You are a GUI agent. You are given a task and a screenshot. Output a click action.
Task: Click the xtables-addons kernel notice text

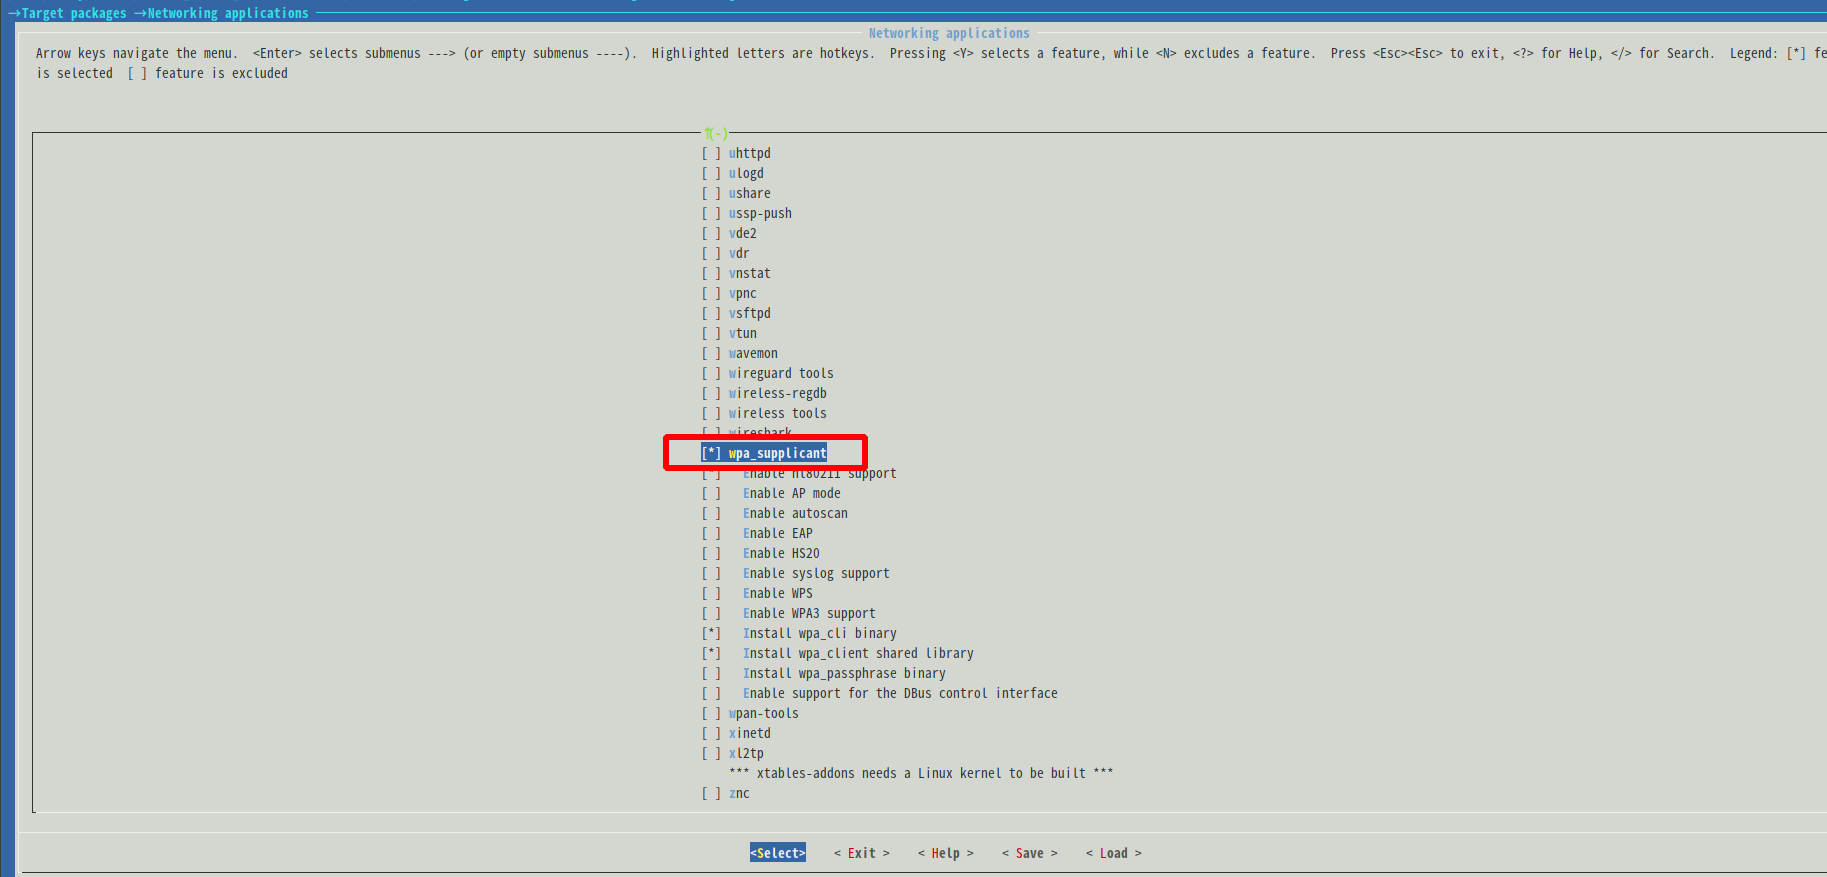921,773
